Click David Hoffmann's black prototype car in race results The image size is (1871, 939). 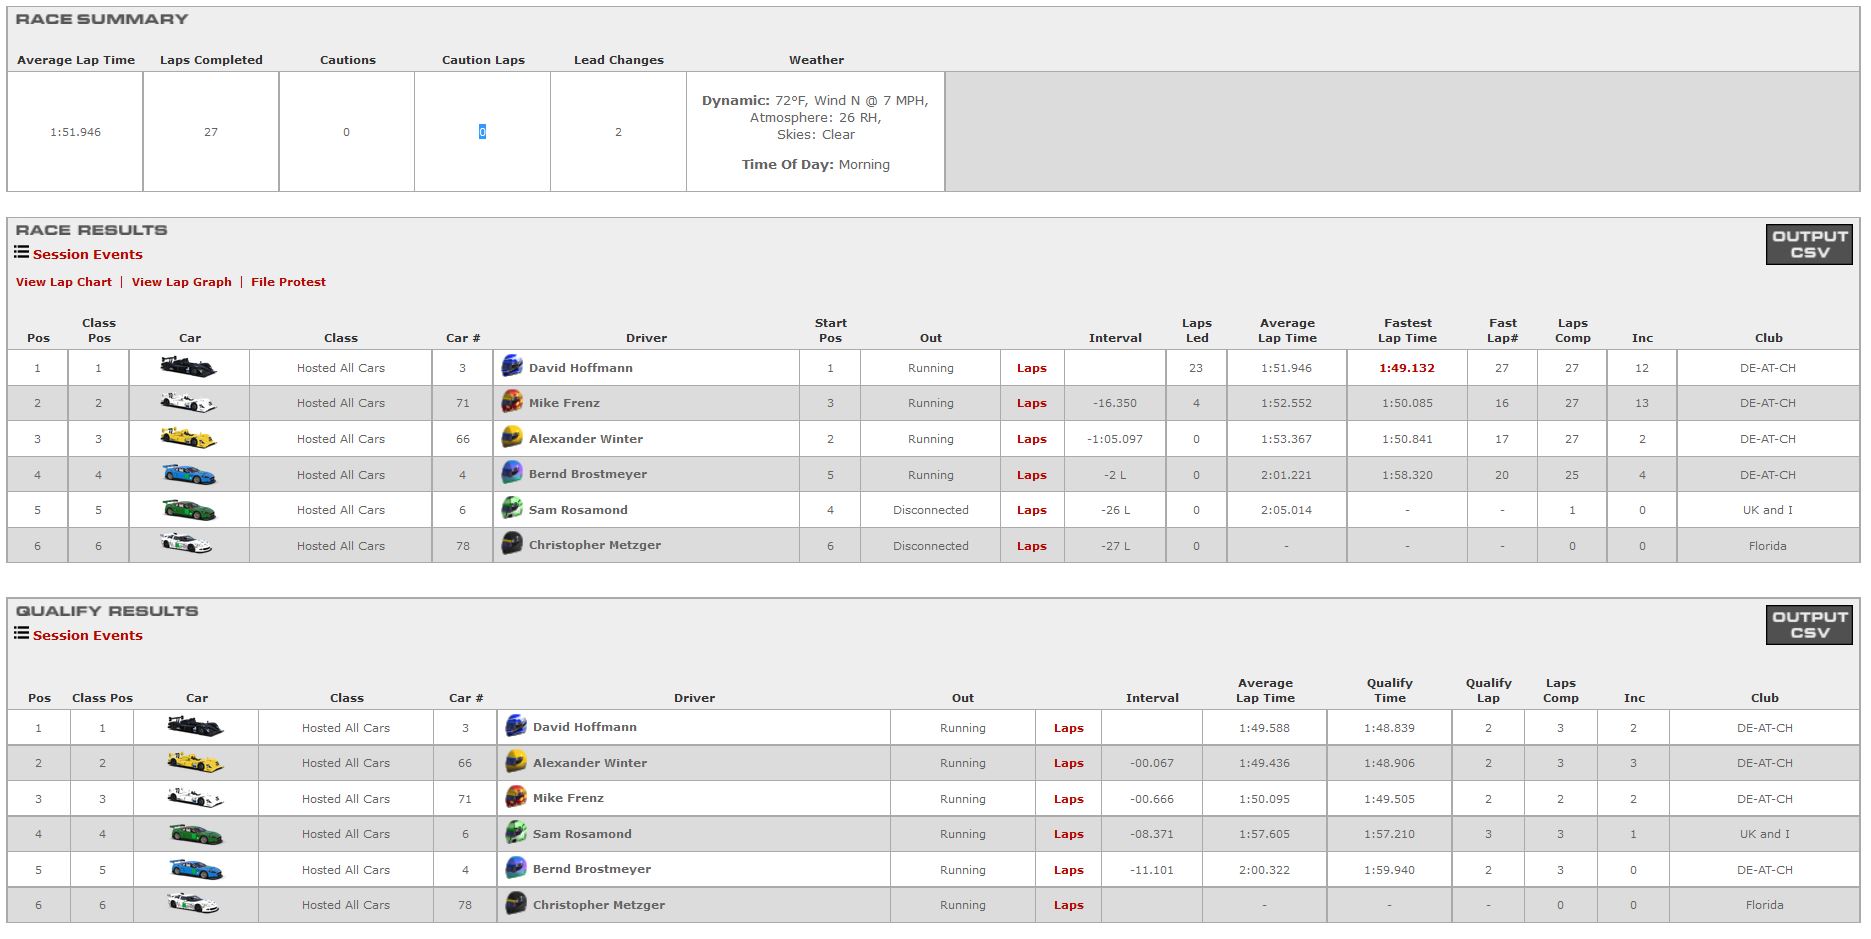188,367
